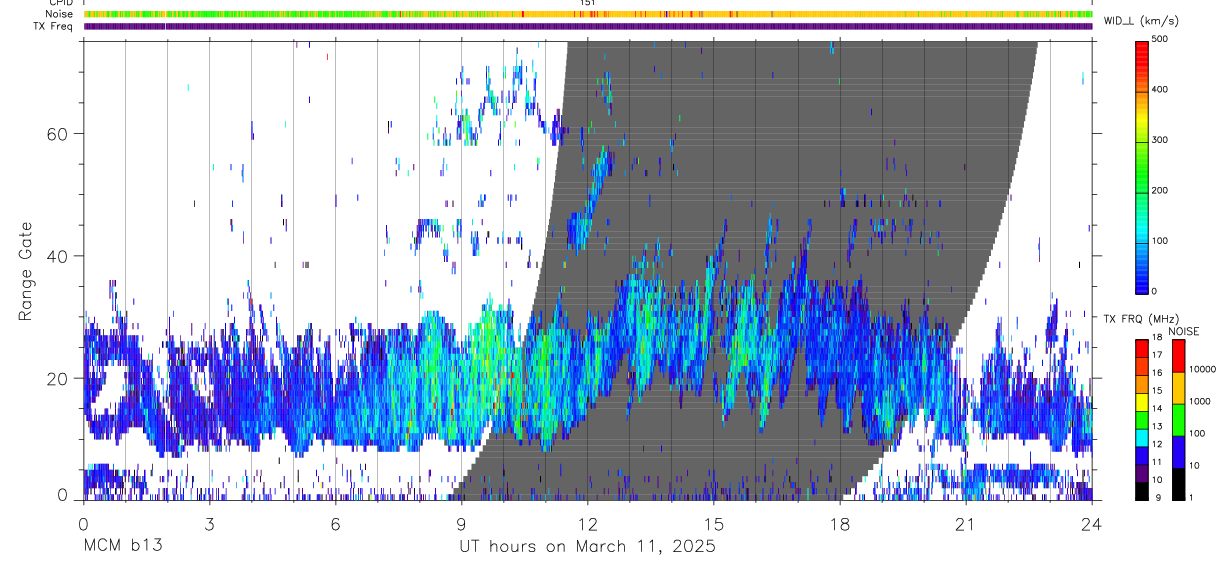Click the black 1–10 swatch in NOISE legend
The height and width of the screenshot is (567, 1228).
(x=1177, y=484)
